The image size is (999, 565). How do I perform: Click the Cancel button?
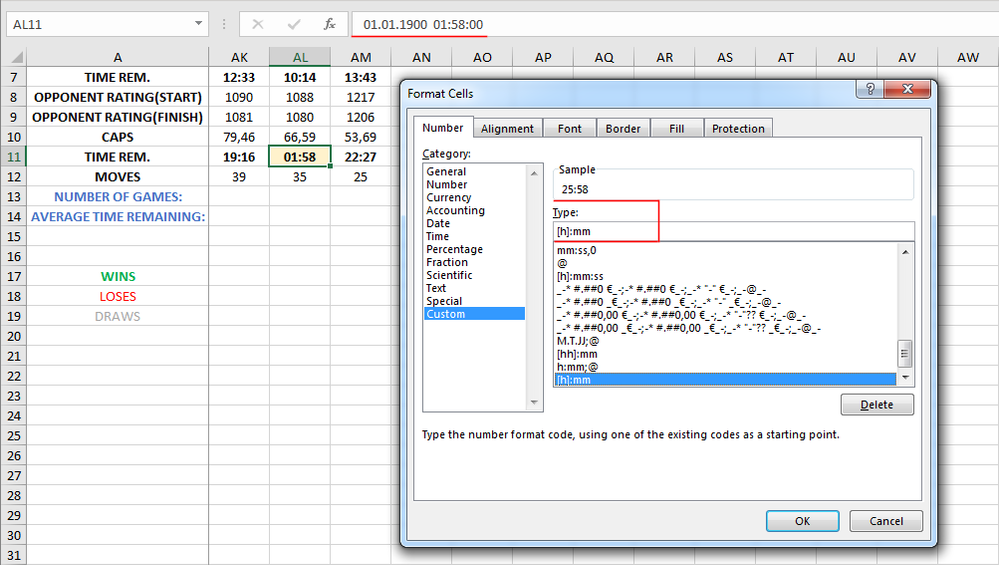point(886,520)
